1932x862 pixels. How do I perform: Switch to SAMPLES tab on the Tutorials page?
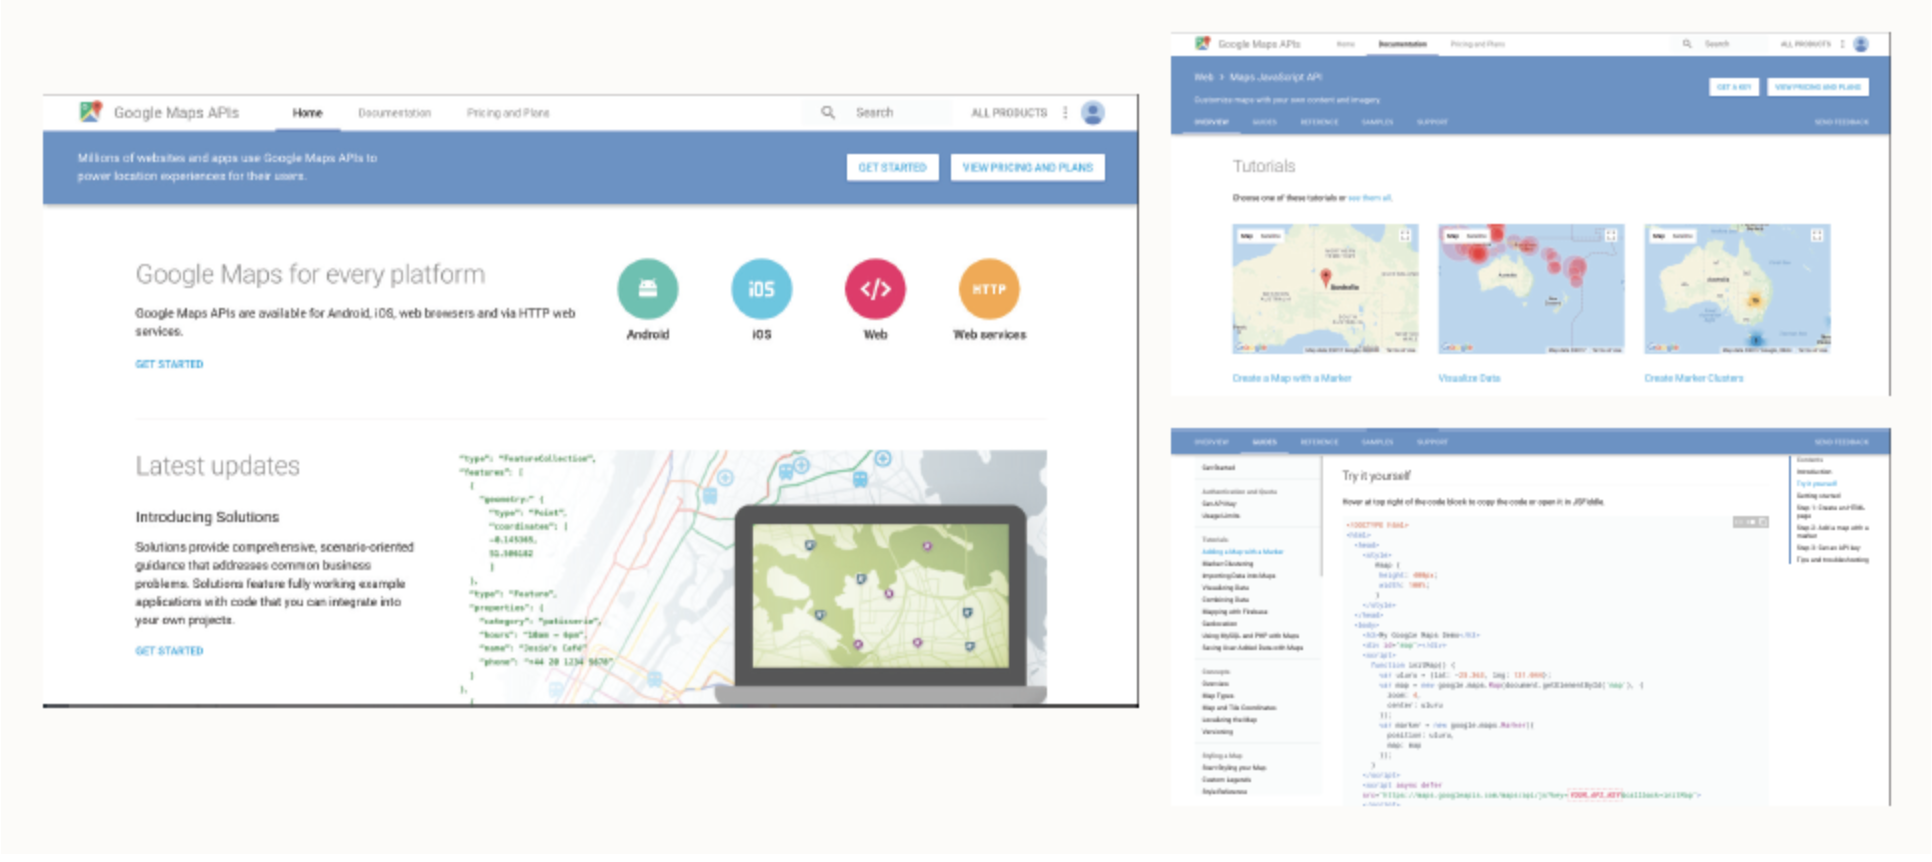coord(1377,122)
